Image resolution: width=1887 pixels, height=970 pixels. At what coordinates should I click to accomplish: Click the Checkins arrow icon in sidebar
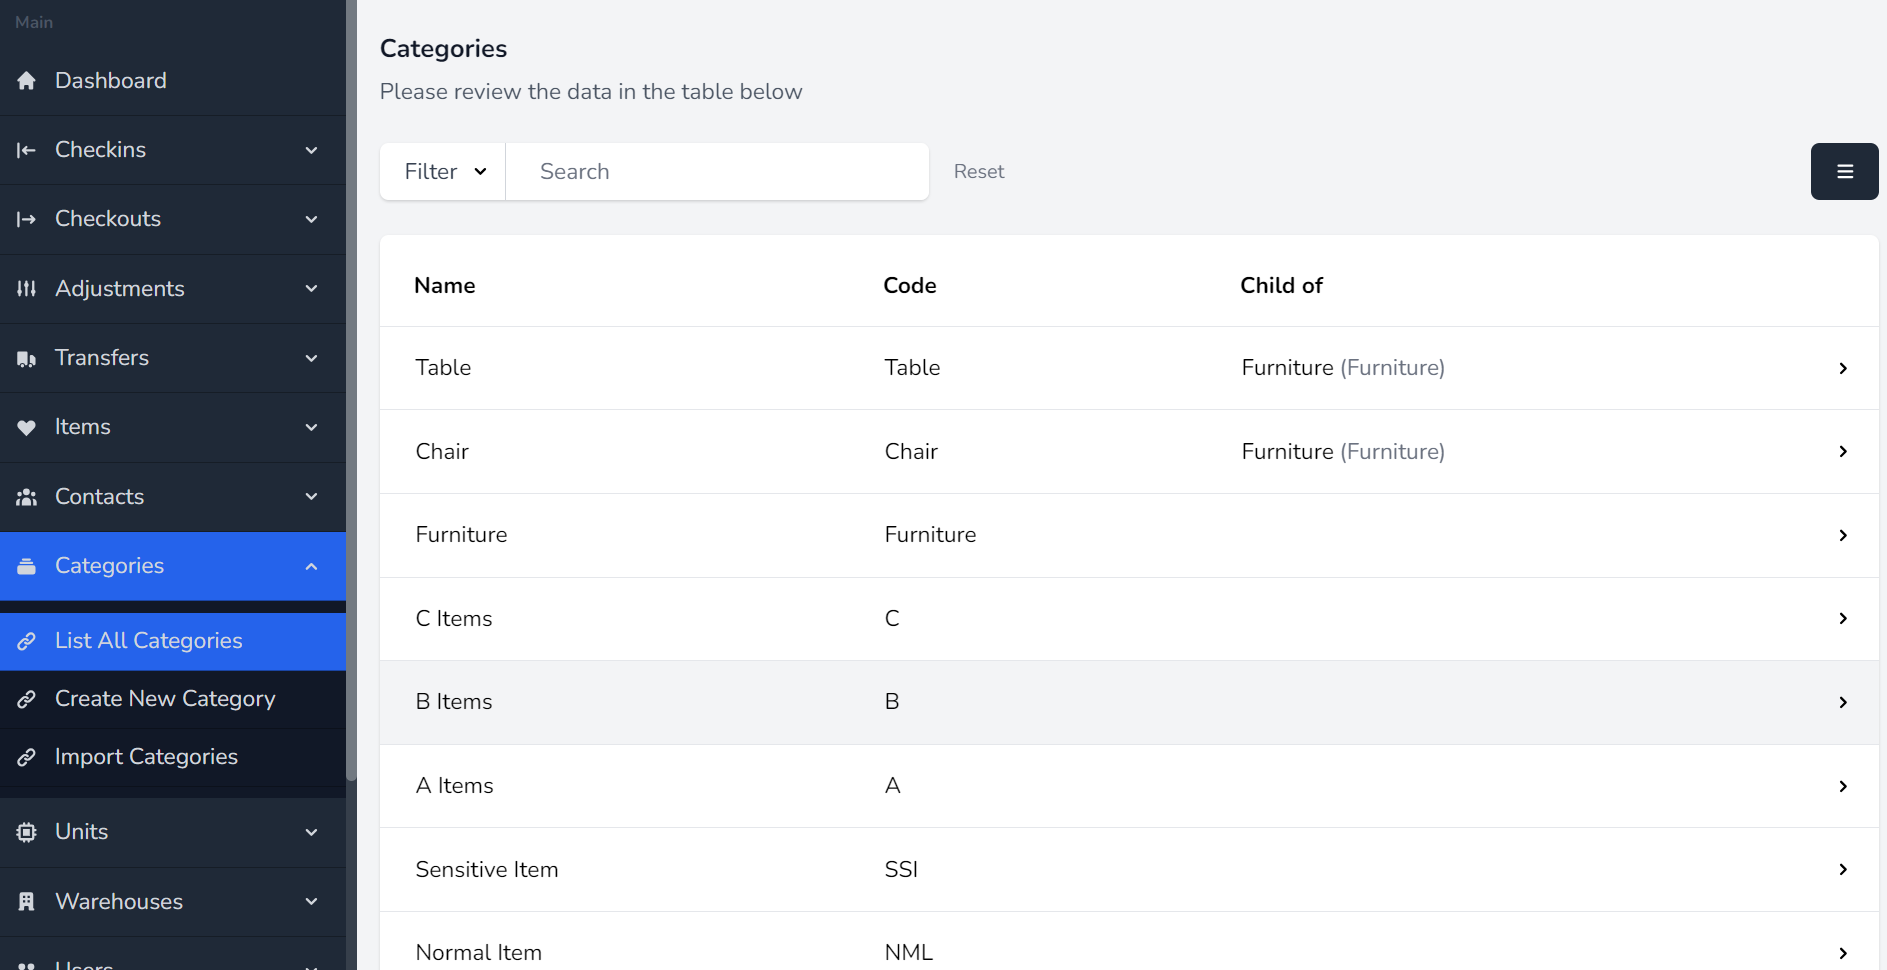tap(27, 150)
